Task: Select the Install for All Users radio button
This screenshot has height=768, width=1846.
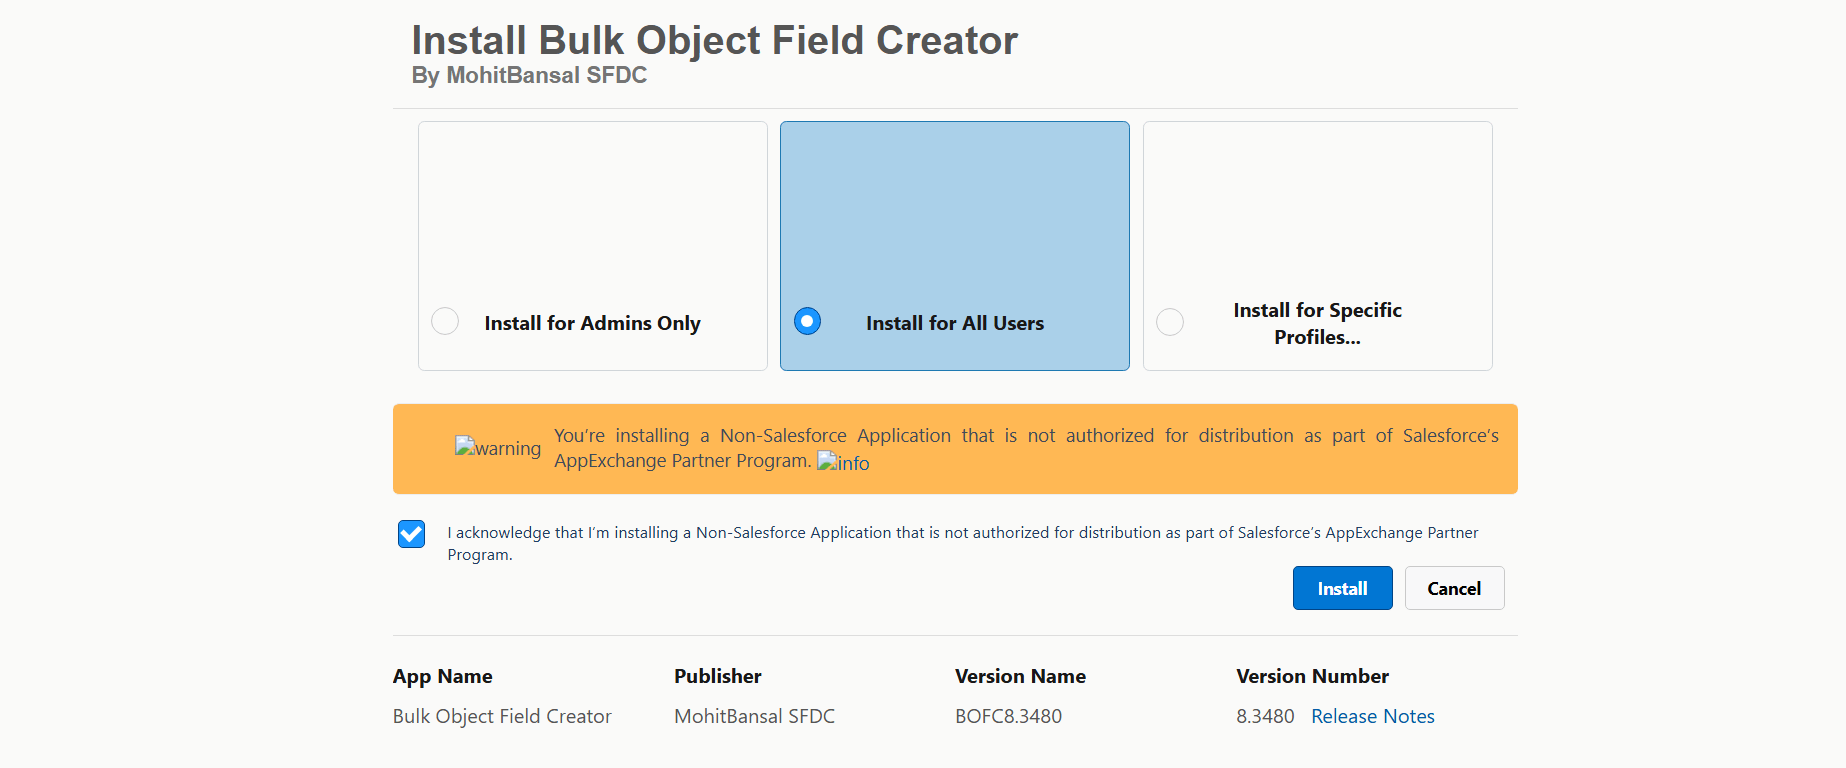Action: pos(806,321)
